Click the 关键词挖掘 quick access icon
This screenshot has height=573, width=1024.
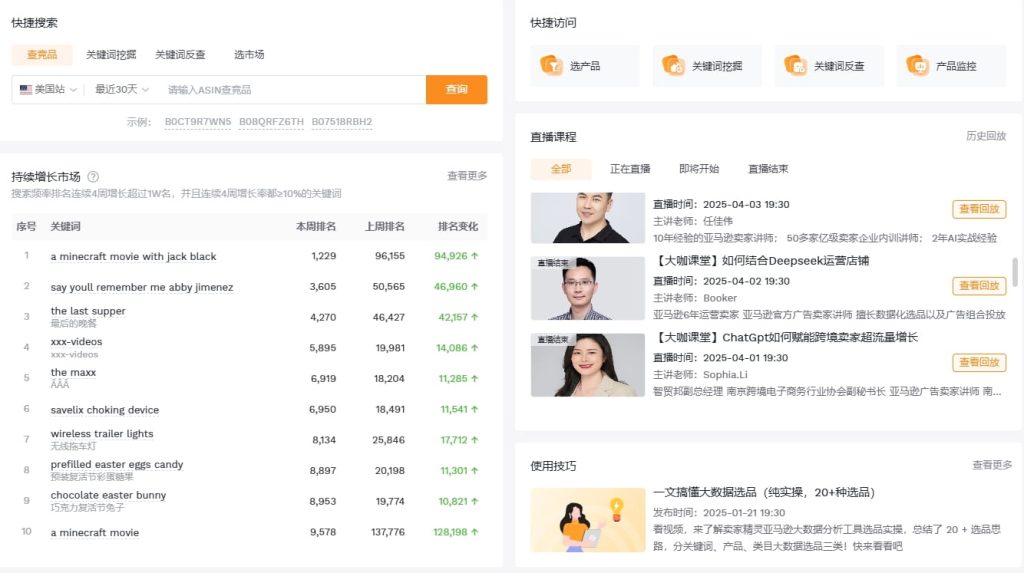[673, 65]
